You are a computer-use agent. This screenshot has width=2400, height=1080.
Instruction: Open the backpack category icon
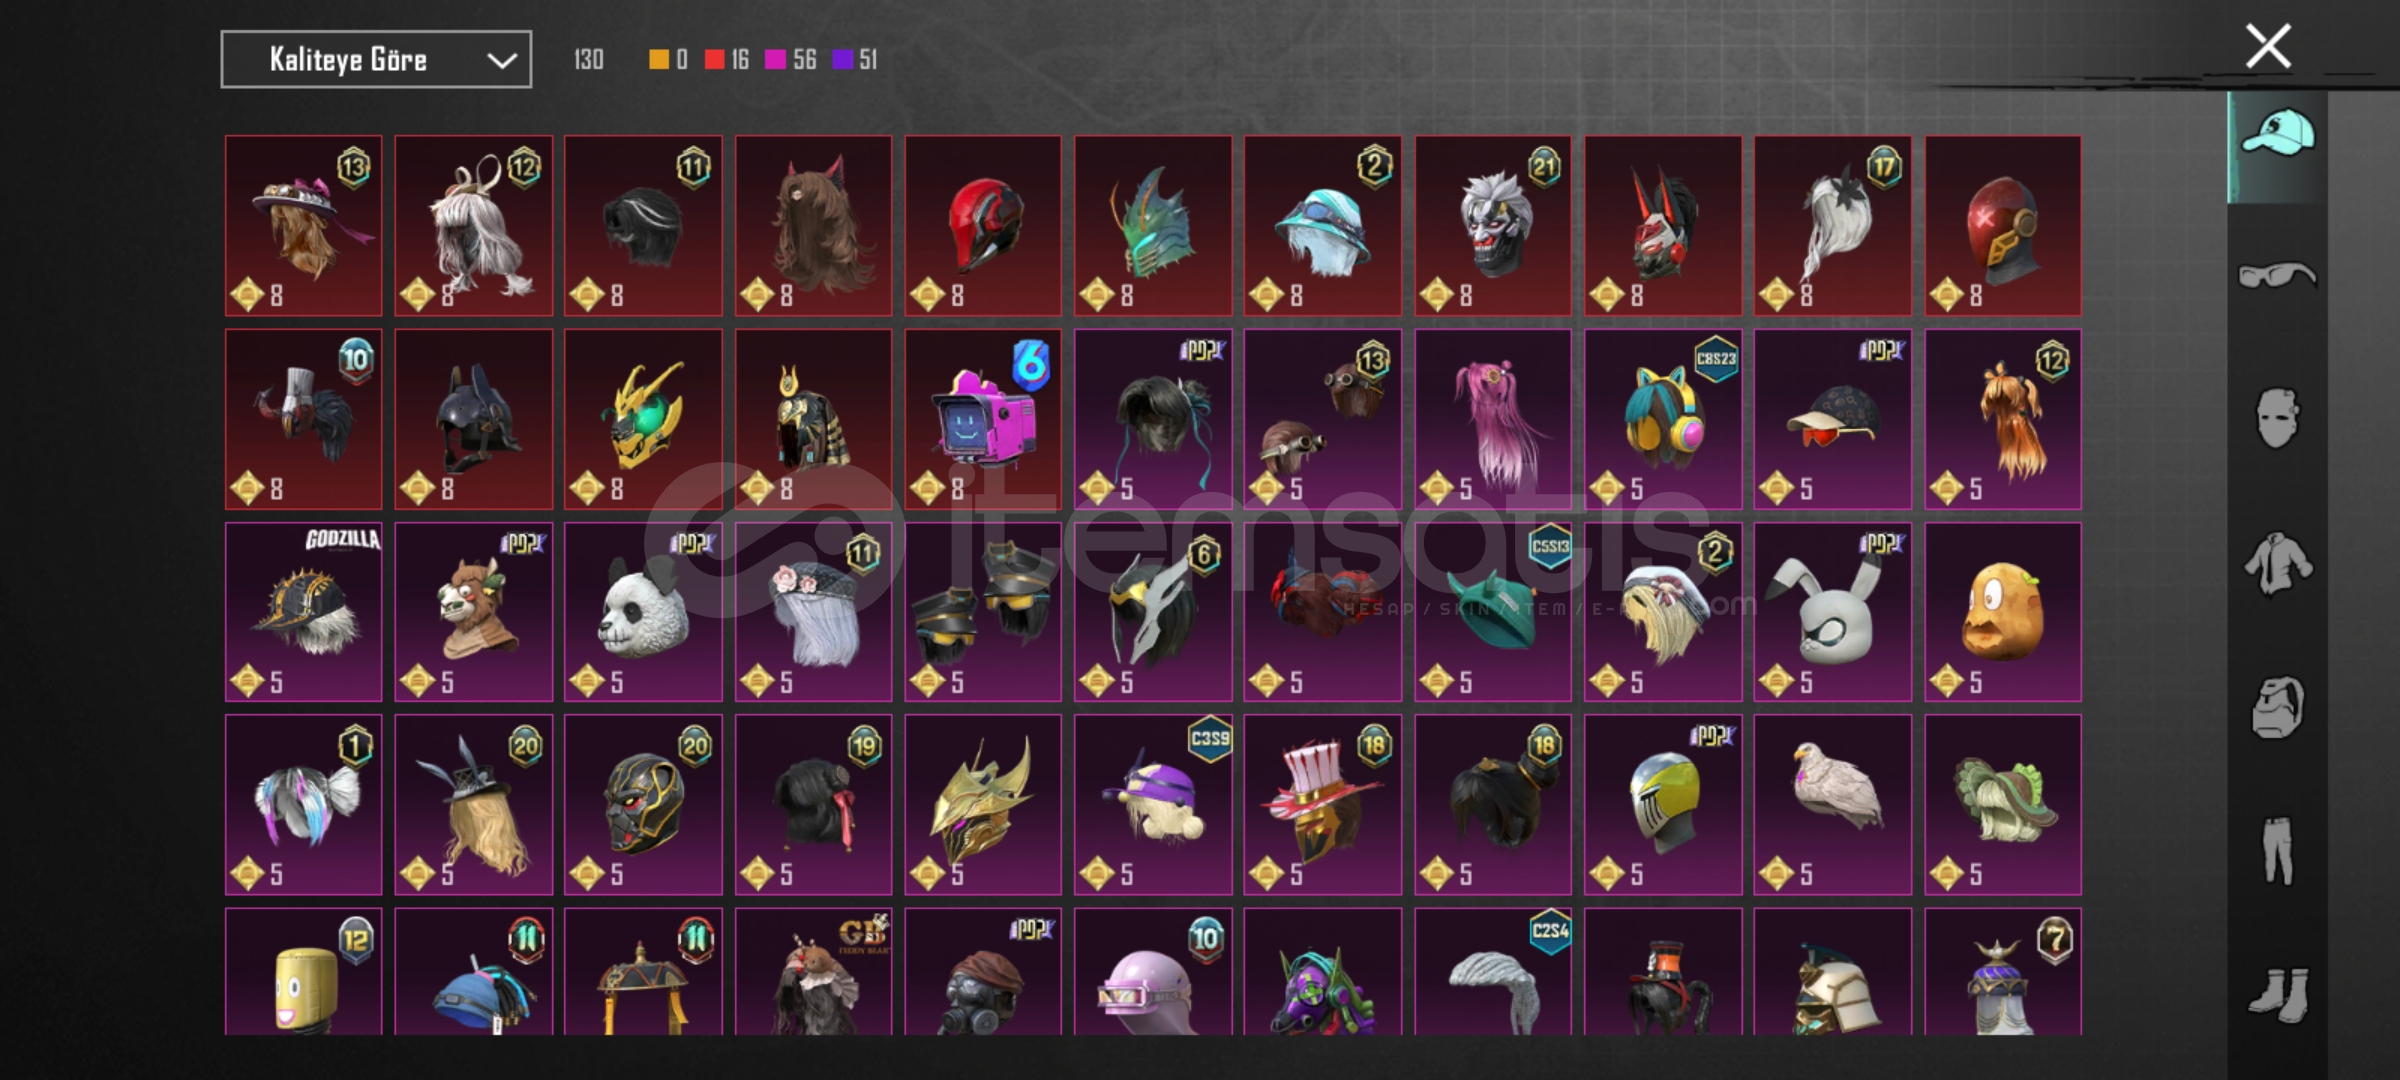coord(2277,707)
